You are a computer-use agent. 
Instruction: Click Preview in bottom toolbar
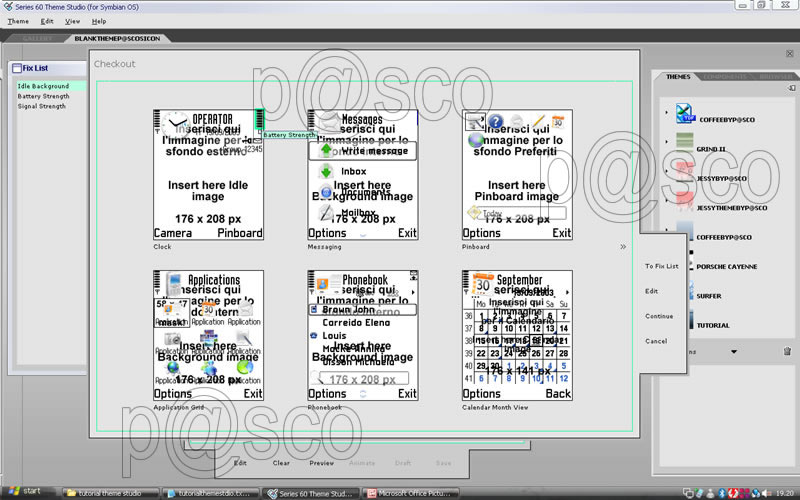[x=321, y=463]
